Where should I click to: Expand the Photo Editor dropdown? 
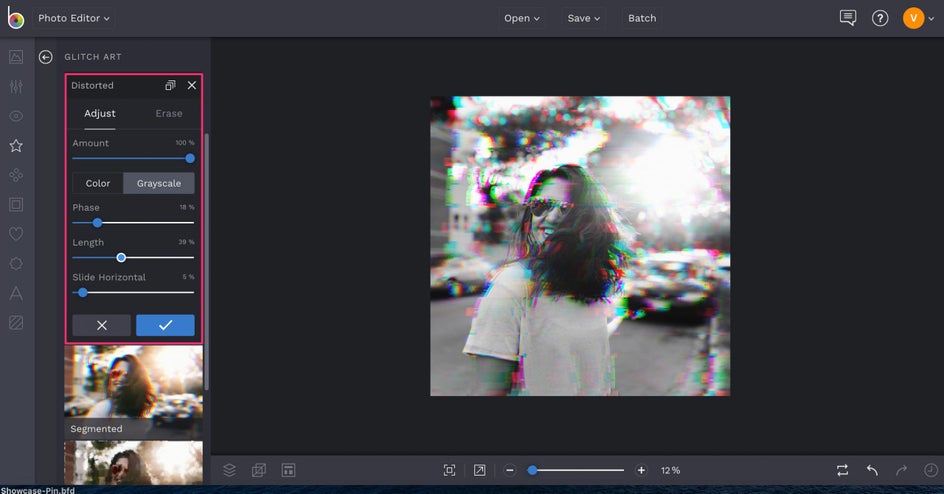(75, 18)
